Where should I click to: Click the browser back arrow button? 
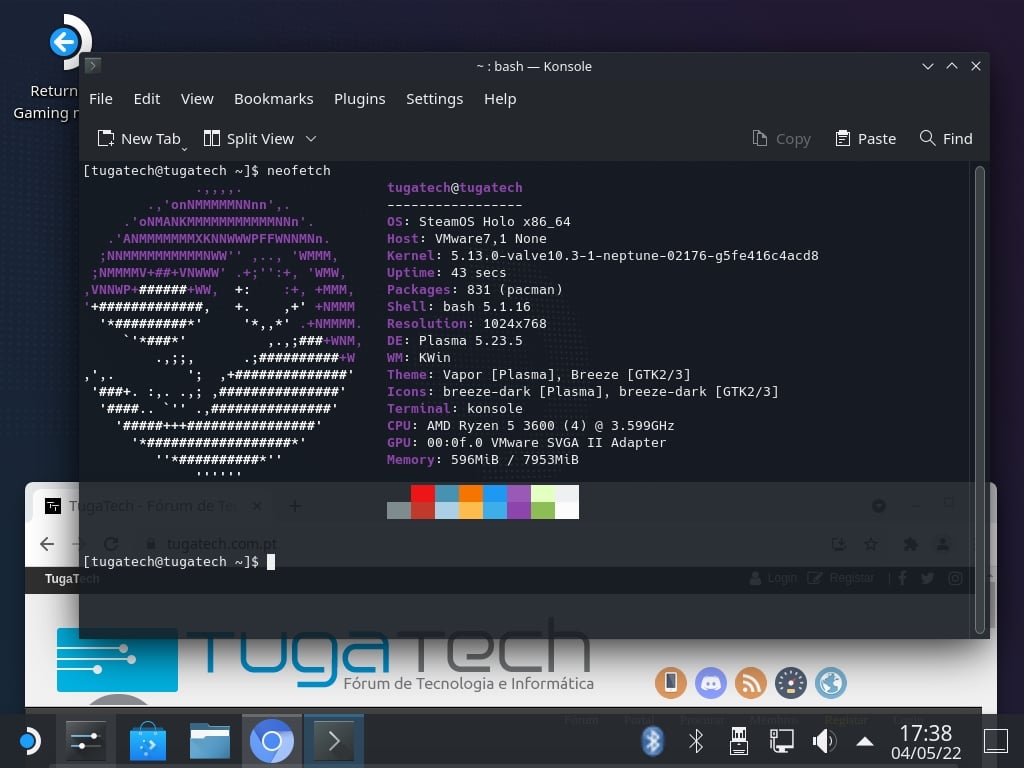47,544
